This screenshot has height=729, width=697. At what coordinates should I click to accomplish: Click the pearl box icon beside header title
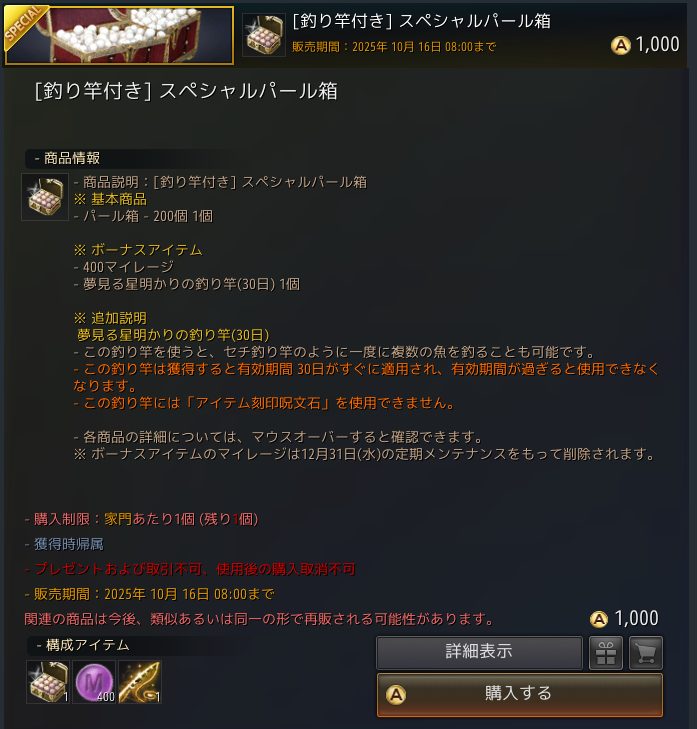tap(264, 35)
